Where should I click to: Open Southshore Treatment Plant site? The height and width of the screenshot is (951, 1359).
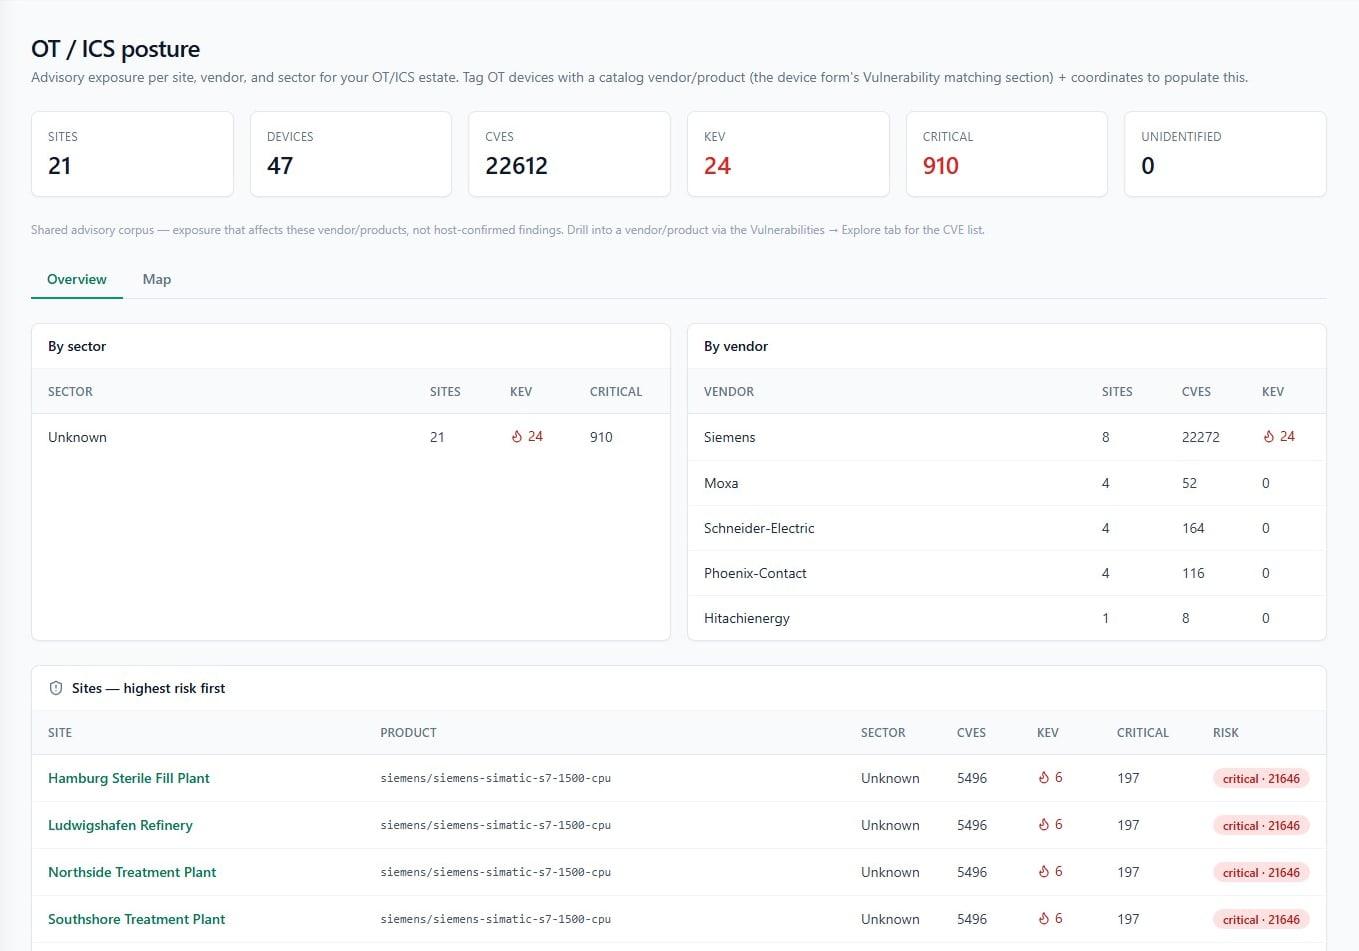(137, 919)
